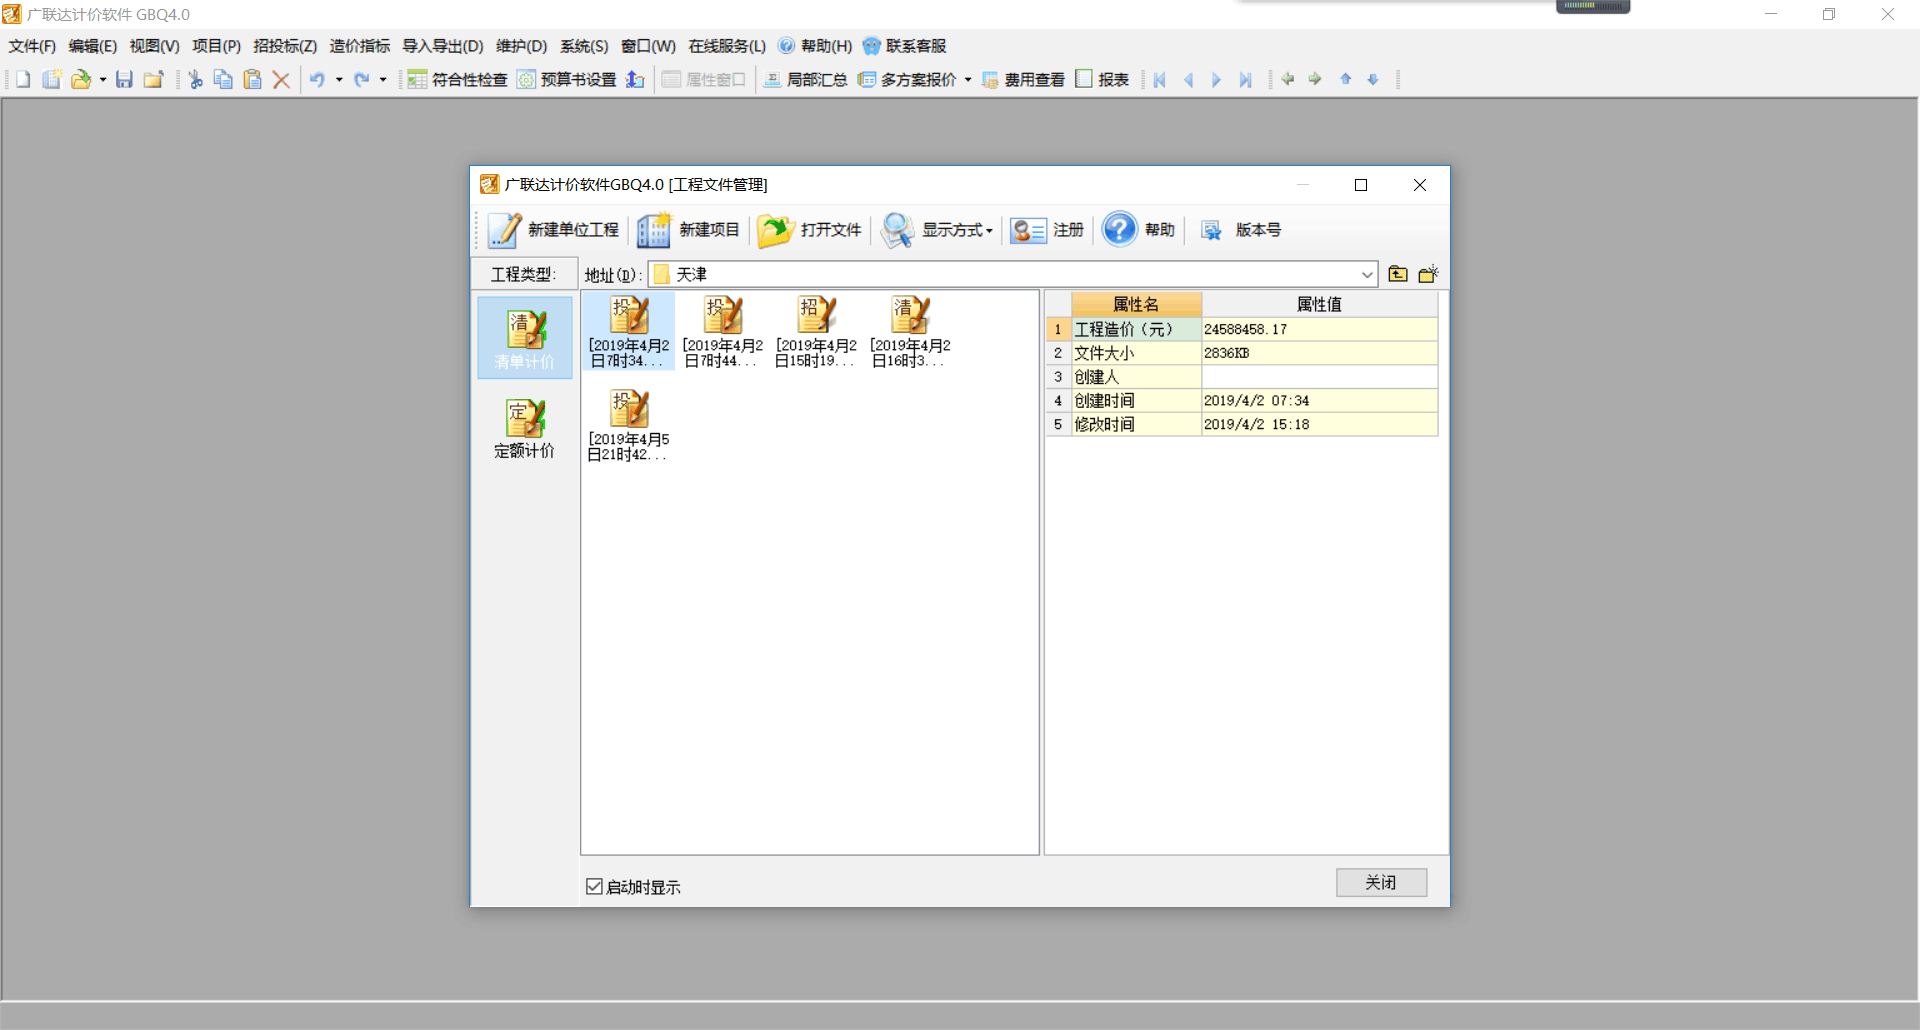This screenshot has height=1030, width=1920.
Task: Click the save disk icon
Action: click(x=124, y=79)
